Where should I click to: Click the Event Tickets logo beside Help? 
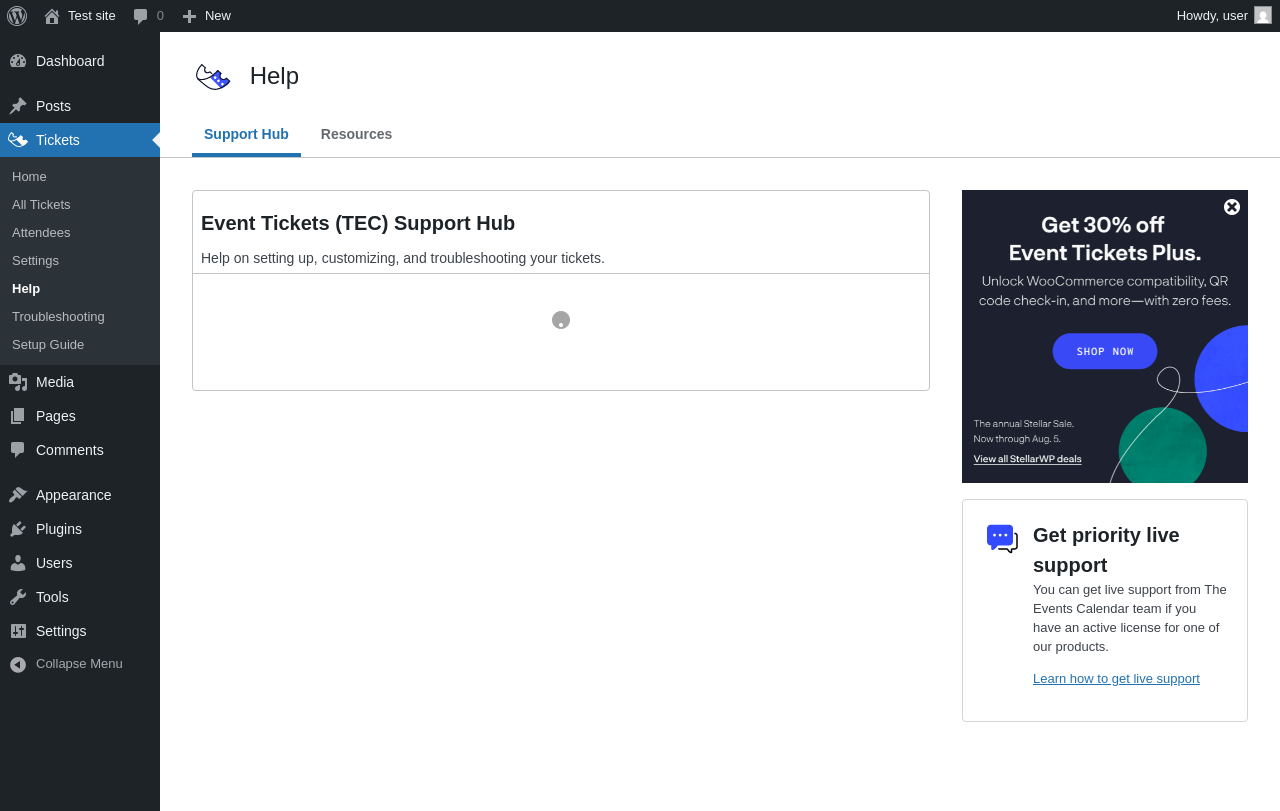(213, 77)
